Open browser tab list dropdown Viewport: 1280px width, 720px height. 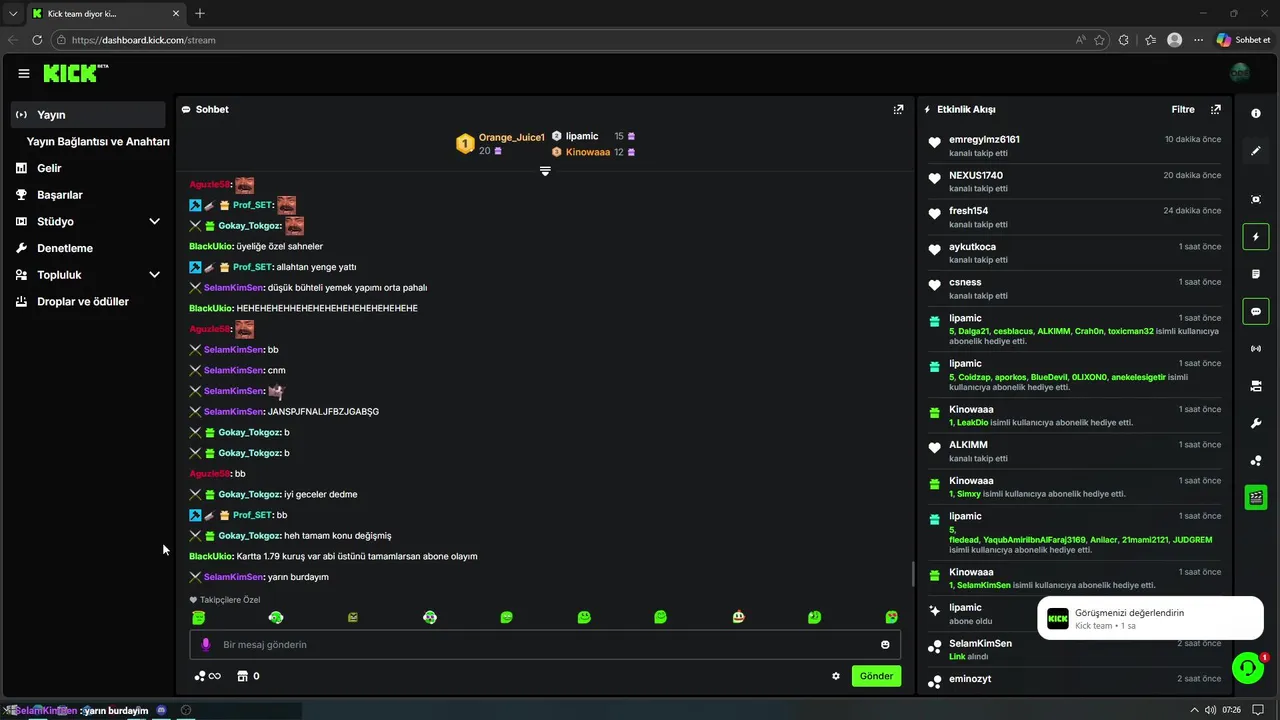[12, 13]
